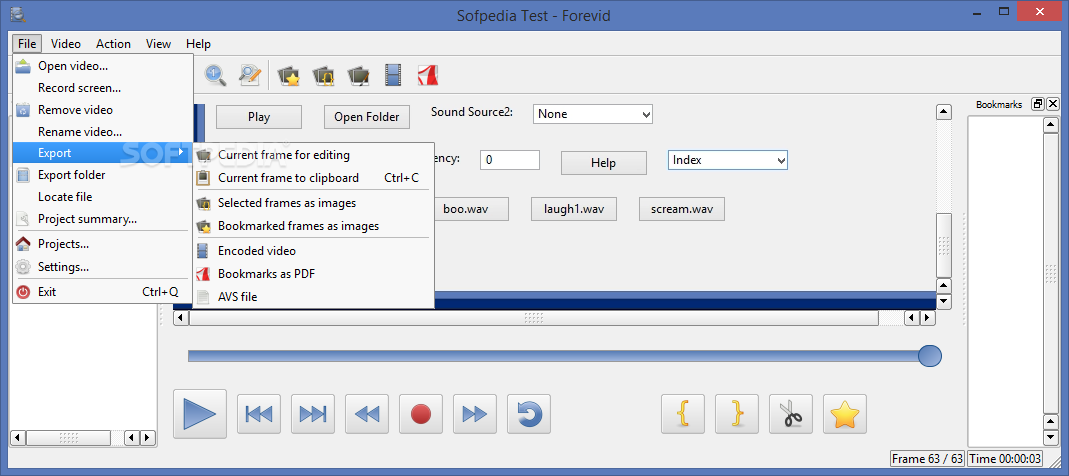Choose Bookmarked frames as images
Image resolution: width=1069 pixels, height=476 pixels.
(313, 226)
